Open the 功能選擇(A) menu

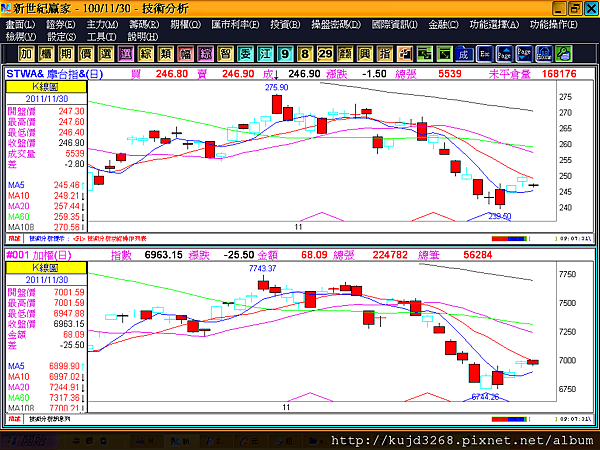[494, 24]
